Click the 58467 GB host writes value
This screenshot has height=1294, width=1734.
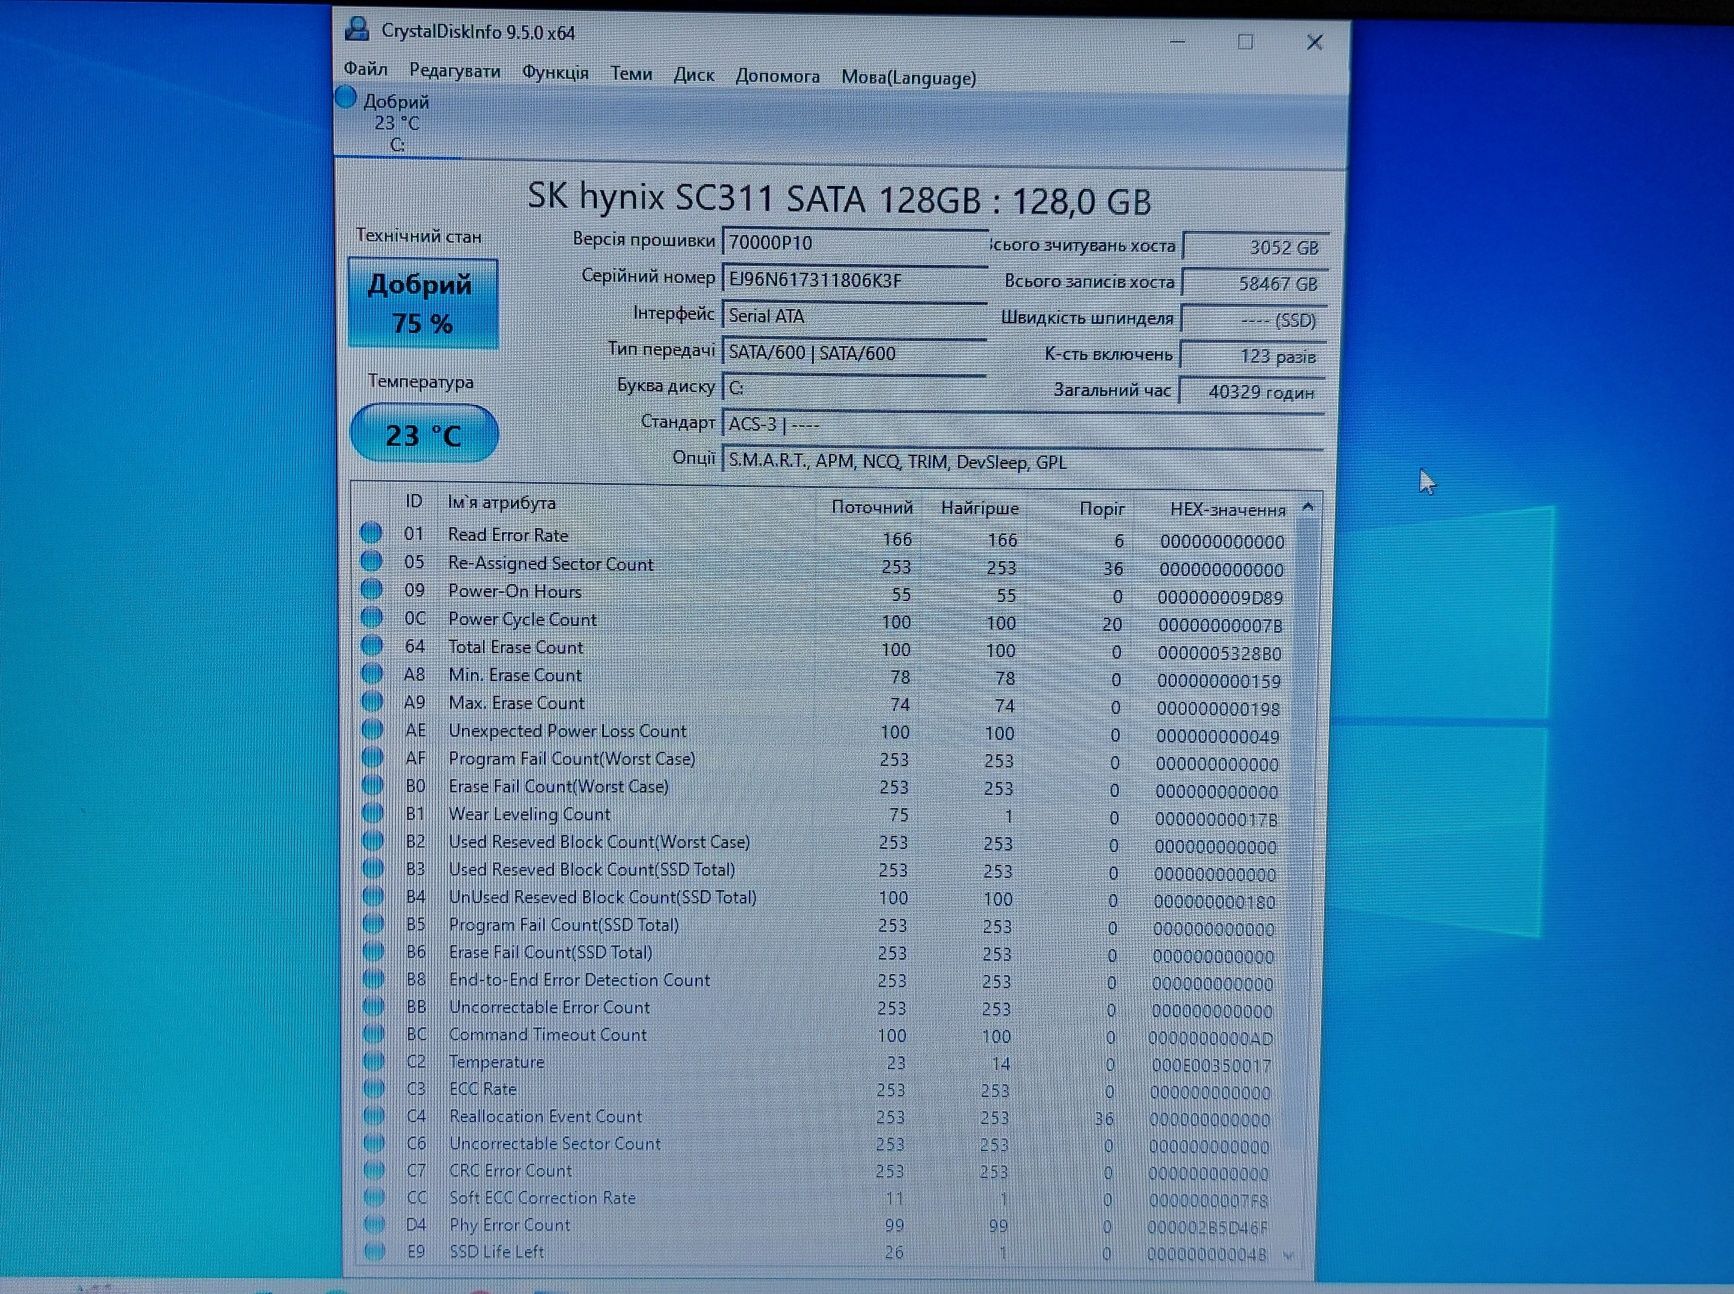[1254, 283]
